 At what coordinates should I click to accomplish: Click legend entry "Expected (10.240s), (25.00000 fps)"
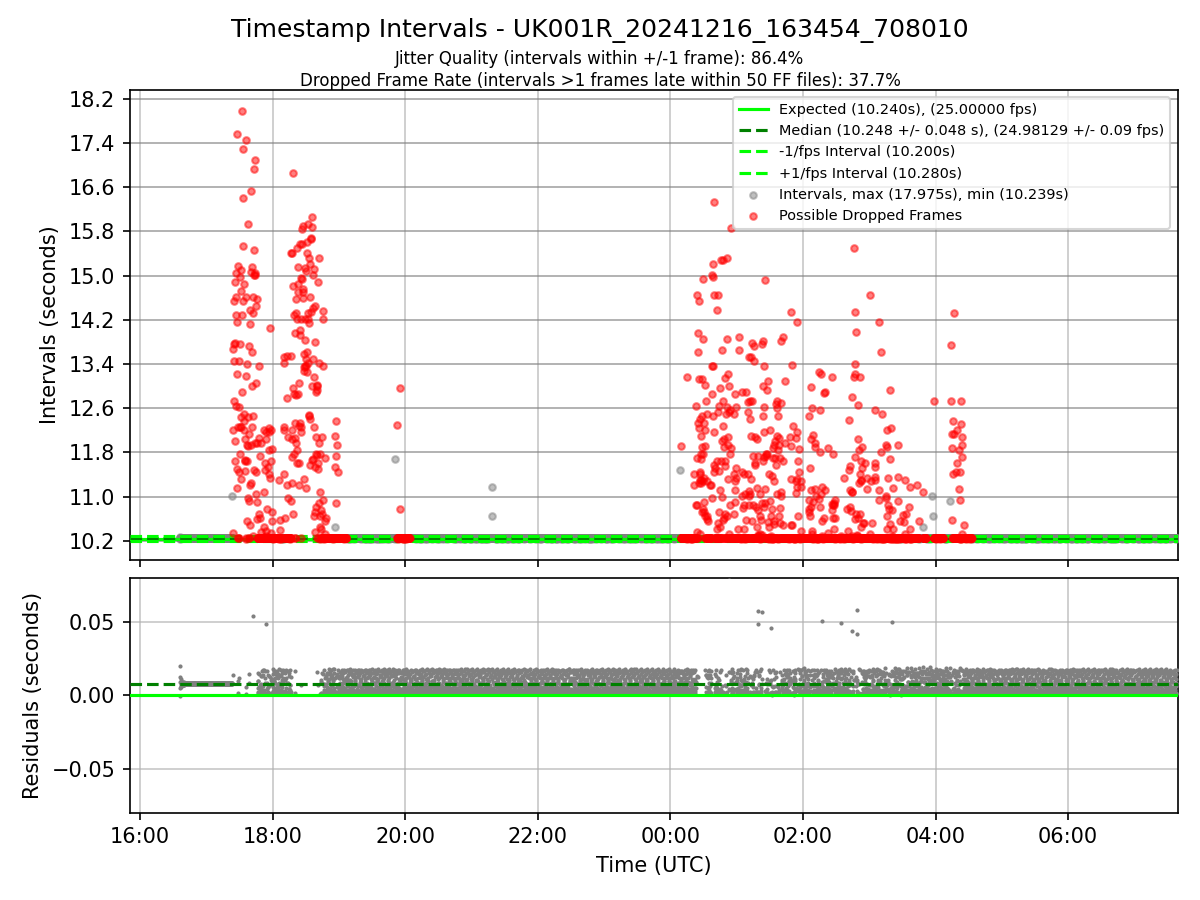pos(907,109)
